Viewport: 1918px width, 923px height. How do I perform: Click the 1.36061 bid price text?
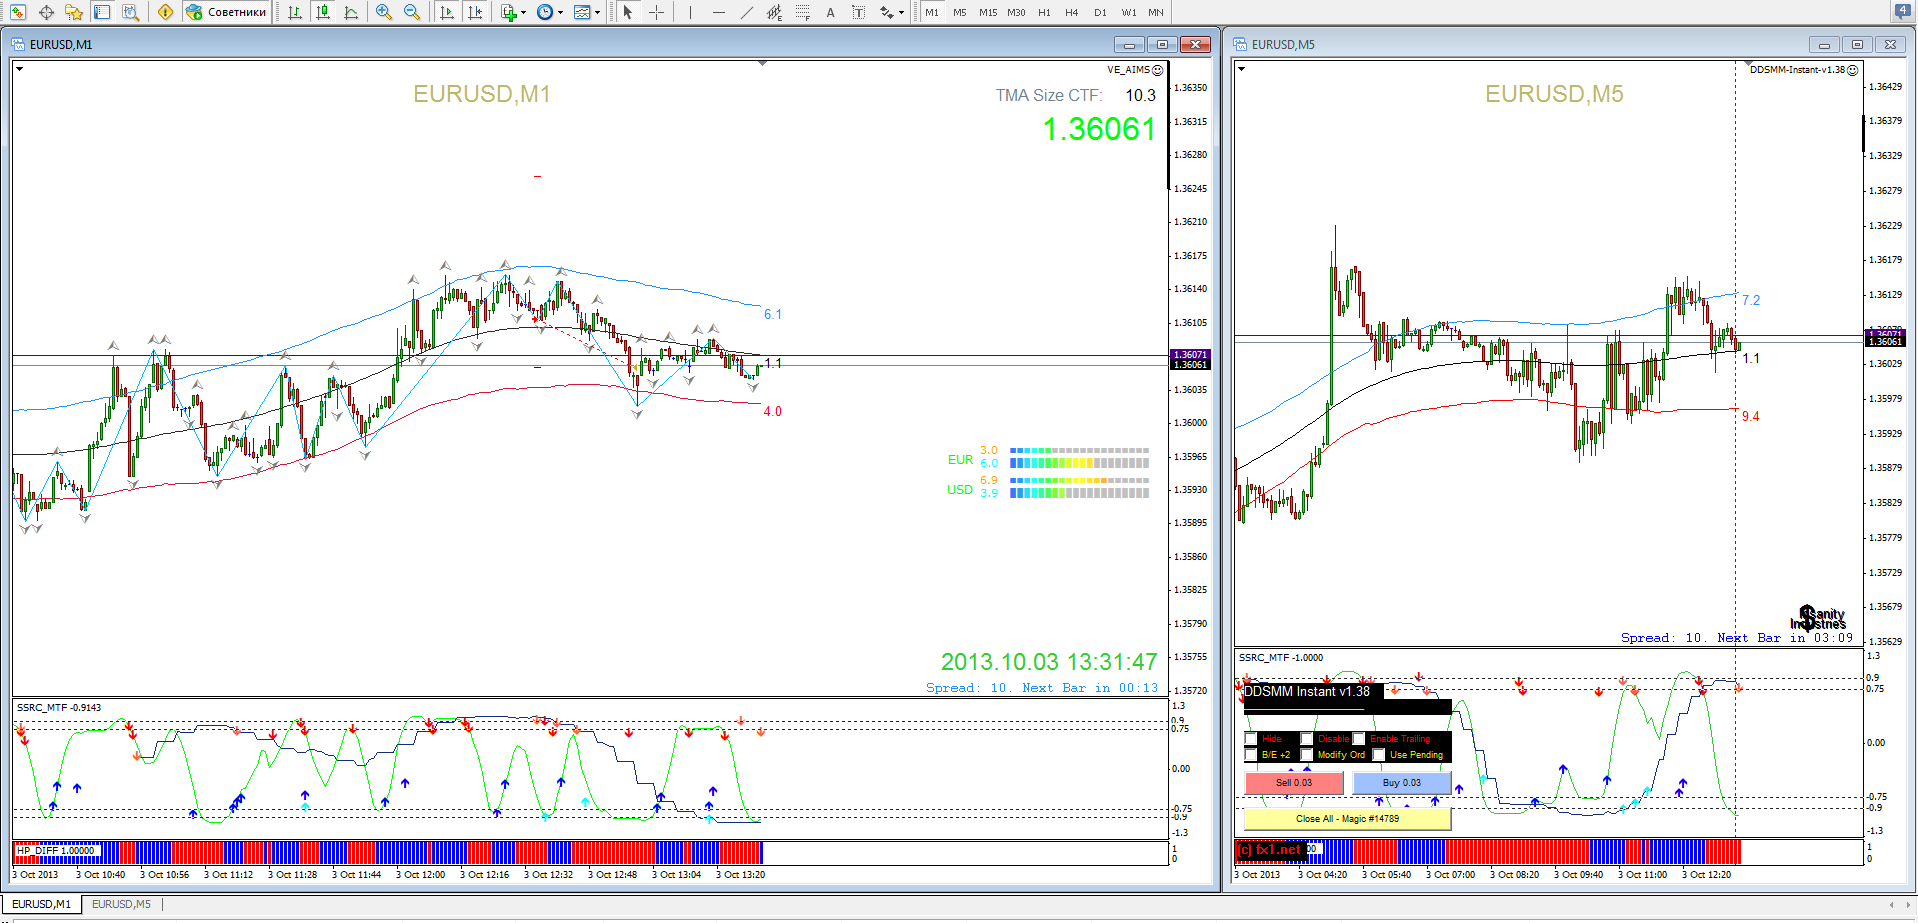tap(1099, 129)
